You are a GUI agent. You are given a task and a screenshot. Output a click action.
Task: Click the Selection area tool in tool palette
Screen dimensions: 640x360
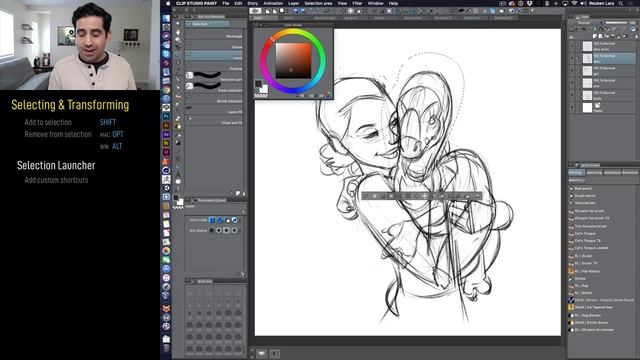tap(178, 55)
